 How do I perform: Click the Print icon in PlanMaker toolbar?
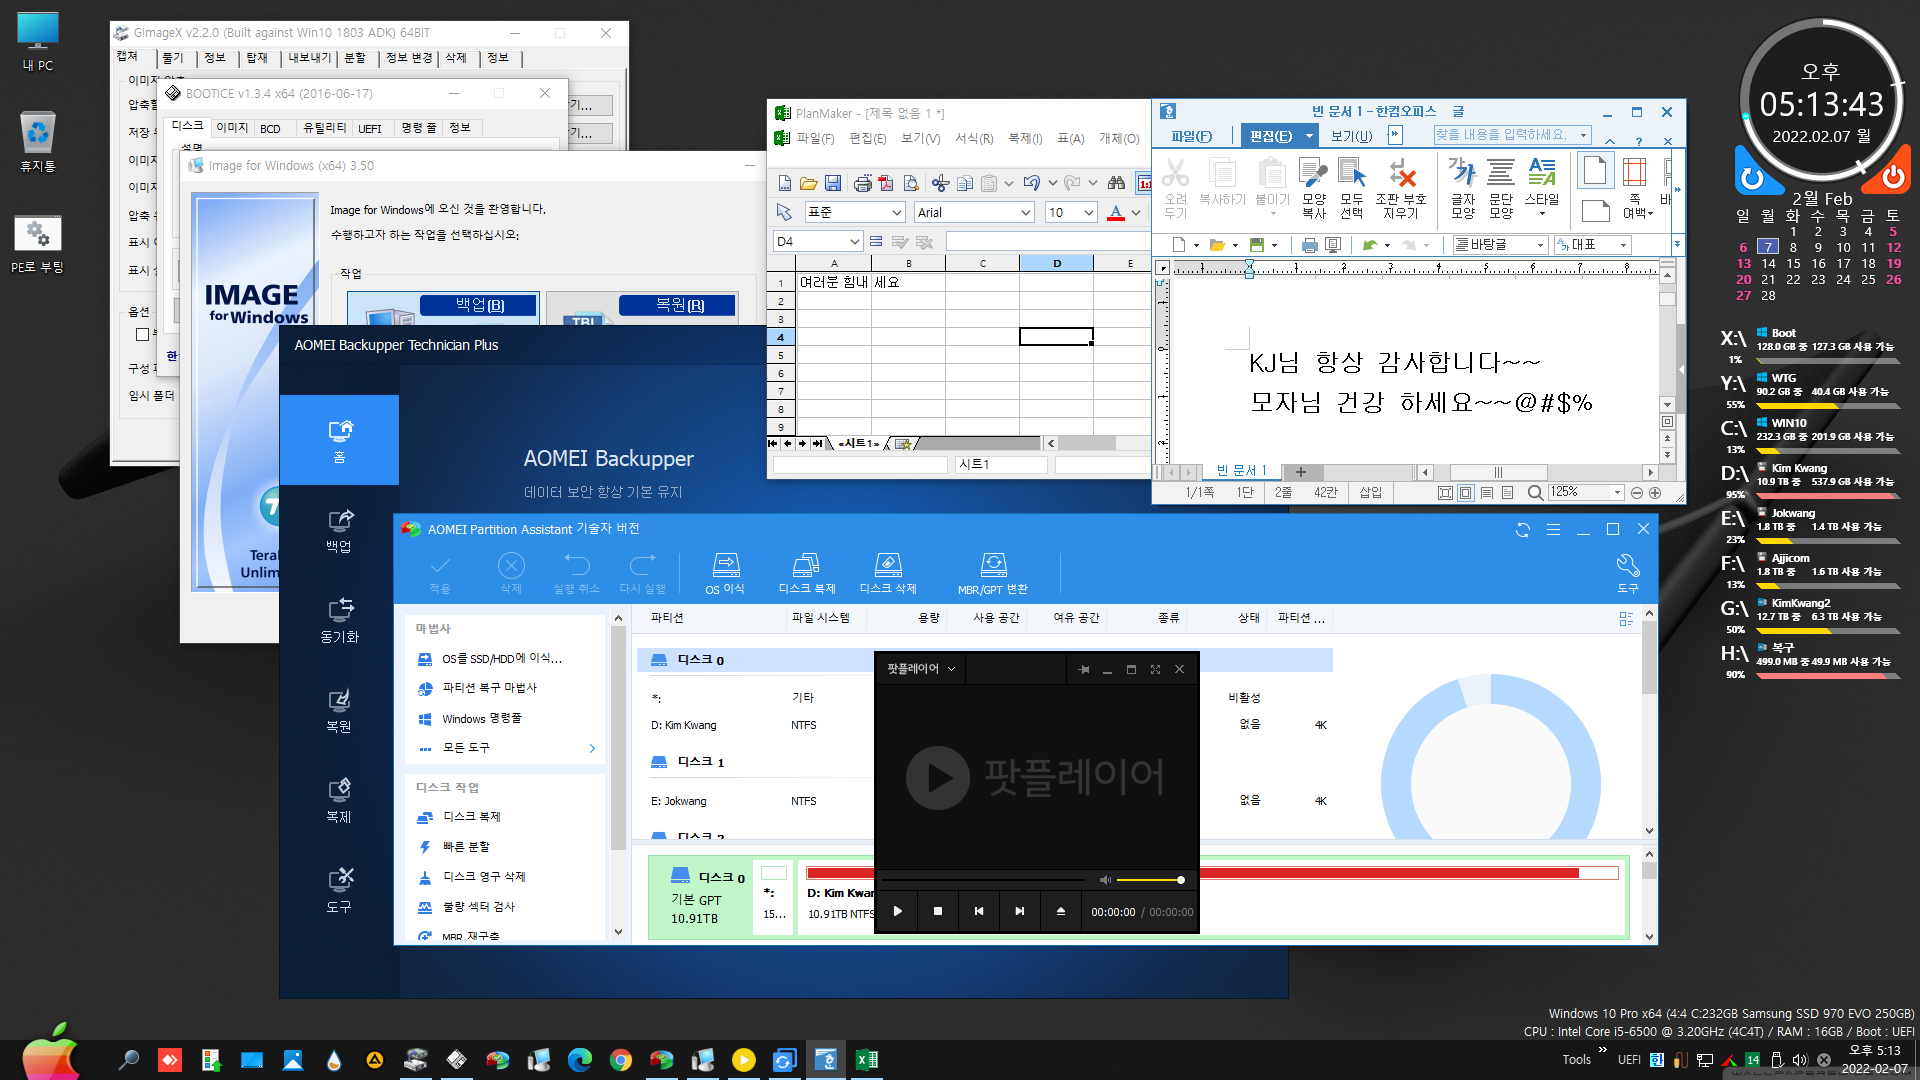[862, 183]
